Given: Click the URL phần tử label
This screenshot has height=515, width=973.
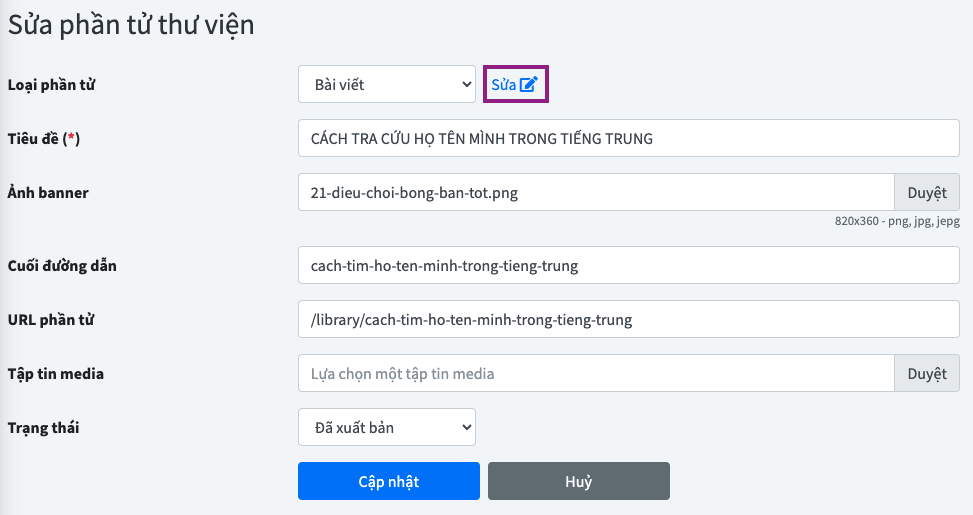Looking at the screenshot, I should [51, 320].
